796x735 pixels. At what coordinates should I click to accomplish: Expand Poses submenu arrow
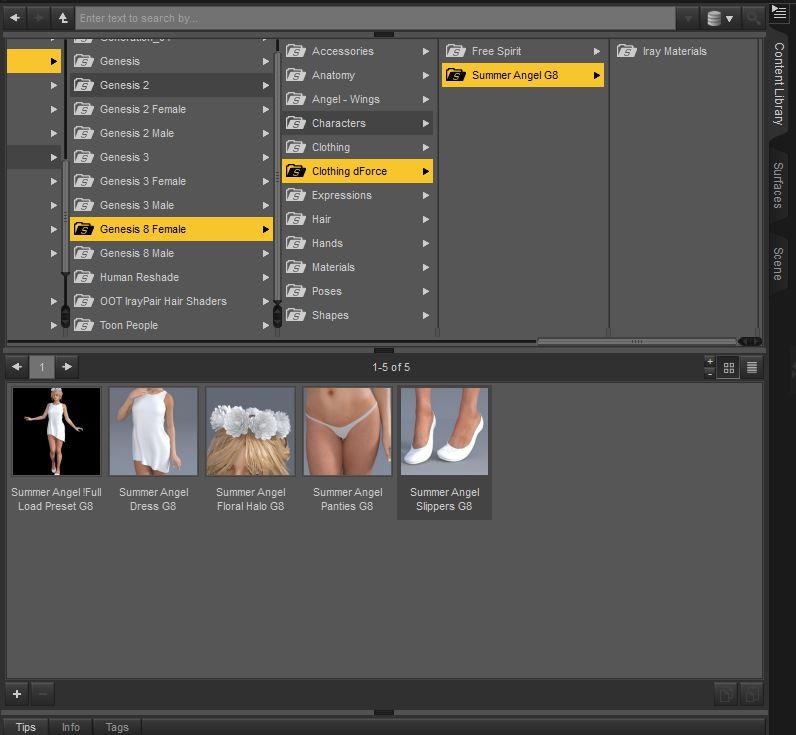[425, 291]
